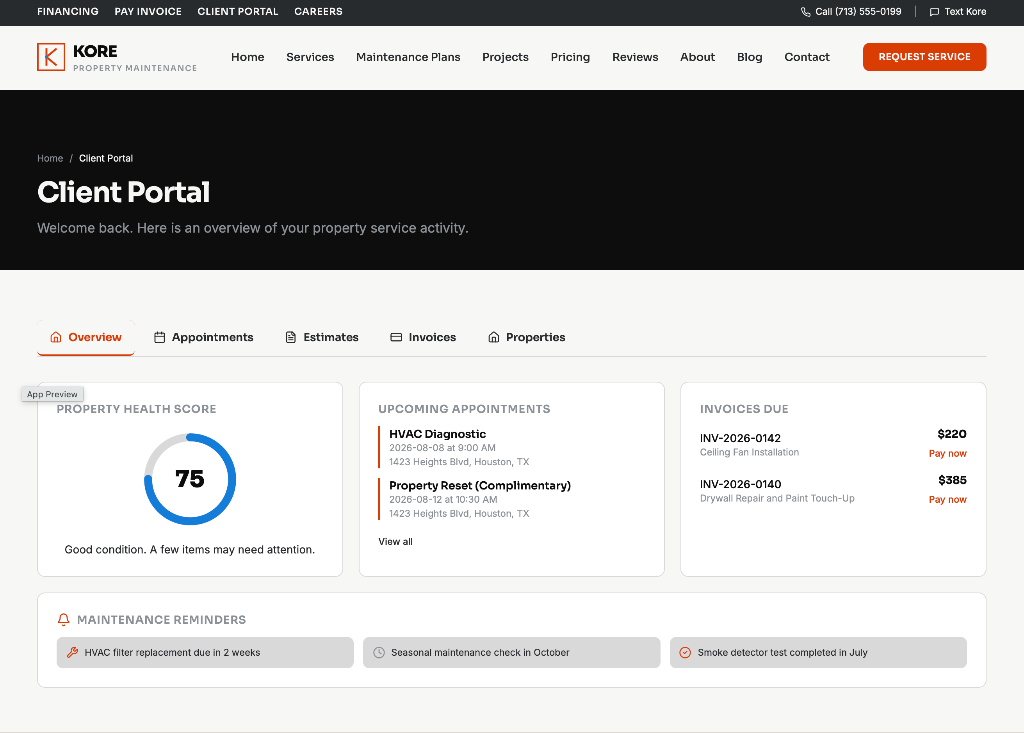Open Client Portal link in top bar
This screenshot has height=733, width=1024.
point(238,12)
